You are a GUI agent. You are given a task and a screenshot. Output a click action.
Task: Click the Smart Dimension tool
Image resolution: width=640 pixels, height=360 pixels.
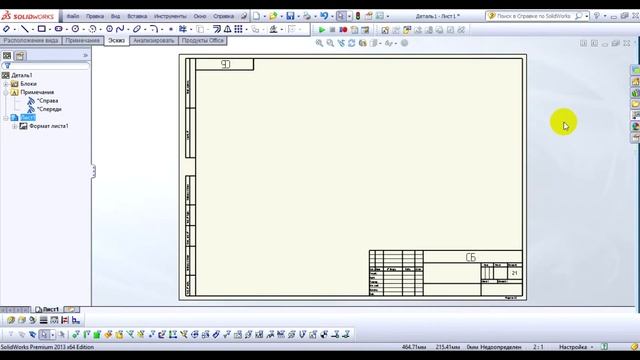click(x=6, y=29)
